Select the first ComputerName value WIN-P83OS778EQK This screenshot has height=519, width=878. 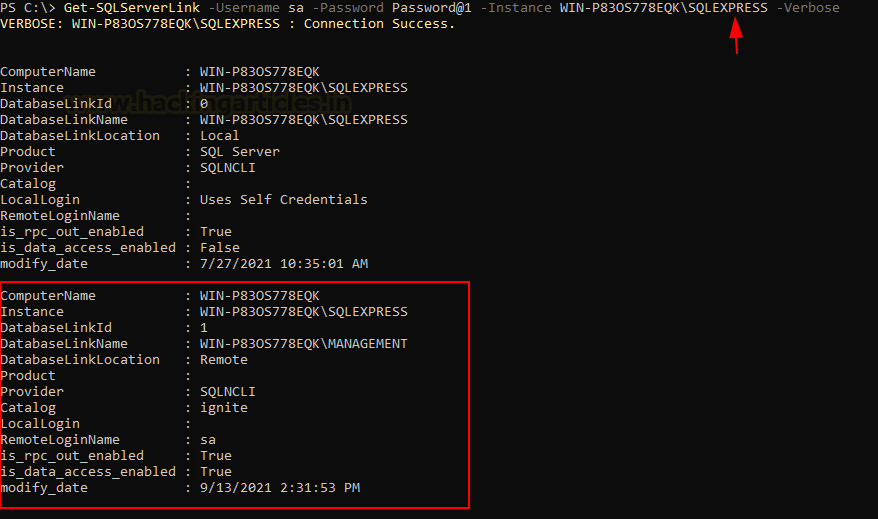pyautogui.click(x=260, y=72)
